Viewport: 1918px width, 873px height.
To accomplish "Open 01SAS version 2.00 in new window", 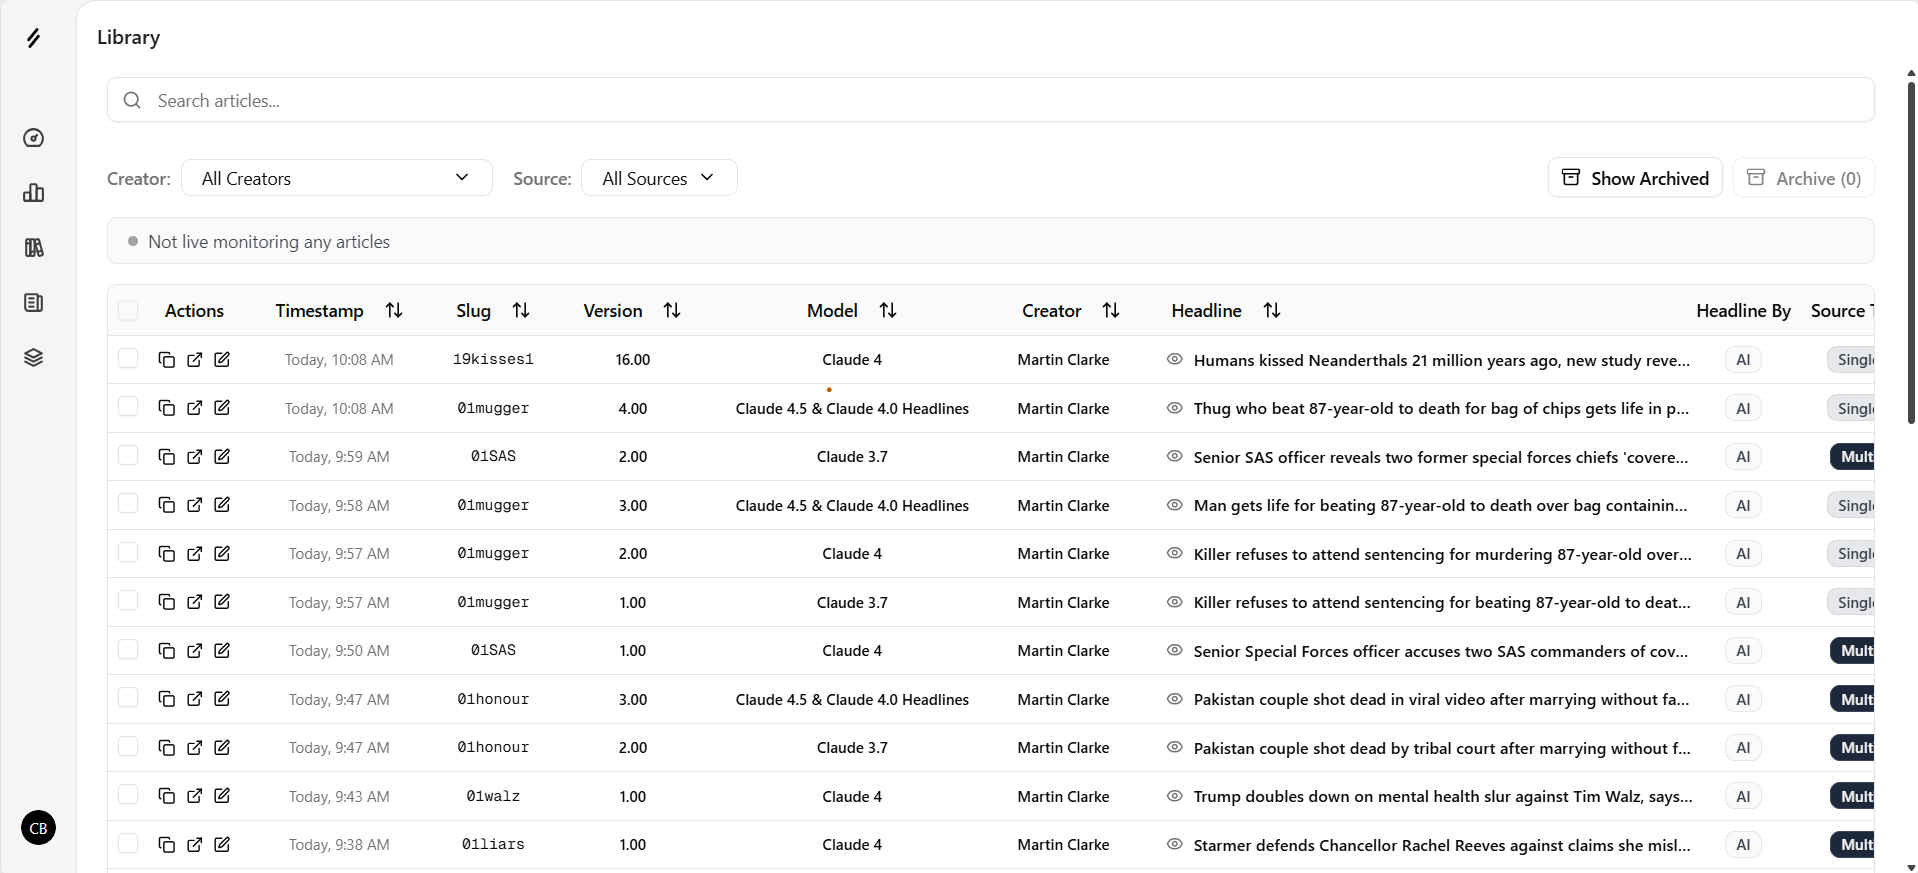I will click(x=195, y=457).
